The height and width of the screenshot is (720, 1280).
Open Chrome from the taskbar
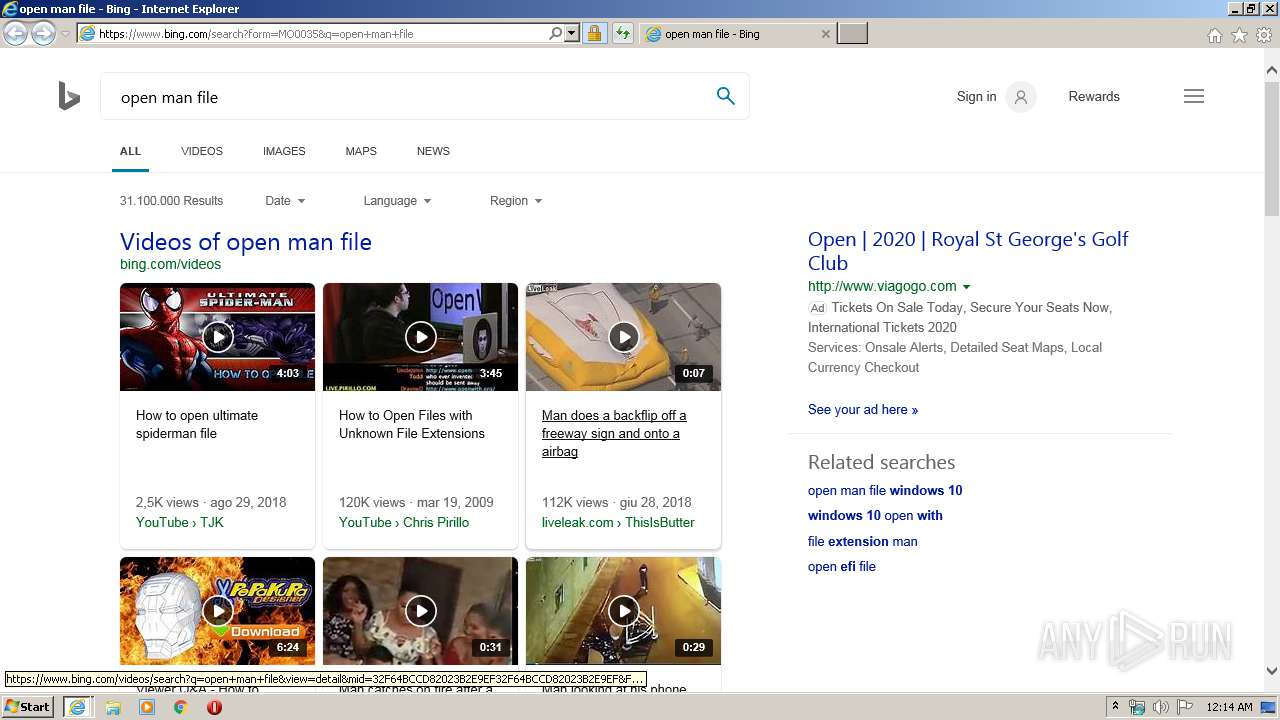(x=181, y=707)
